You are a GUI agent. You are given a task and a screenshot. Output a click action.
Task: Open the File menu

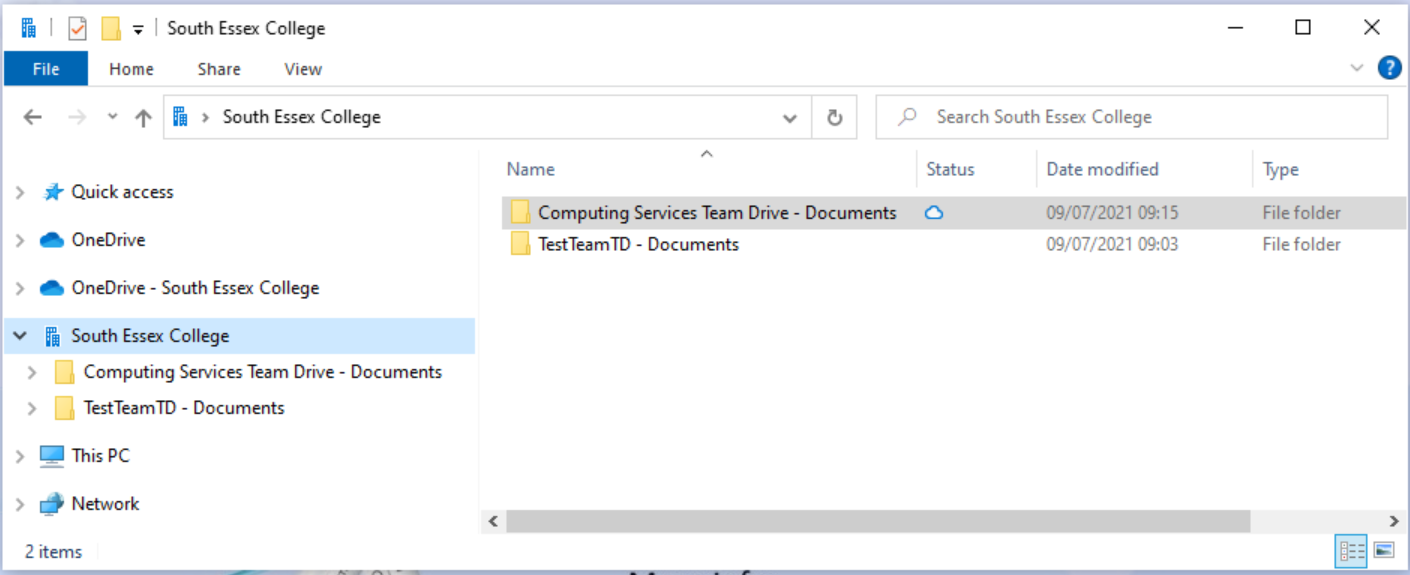coord(46,69)
